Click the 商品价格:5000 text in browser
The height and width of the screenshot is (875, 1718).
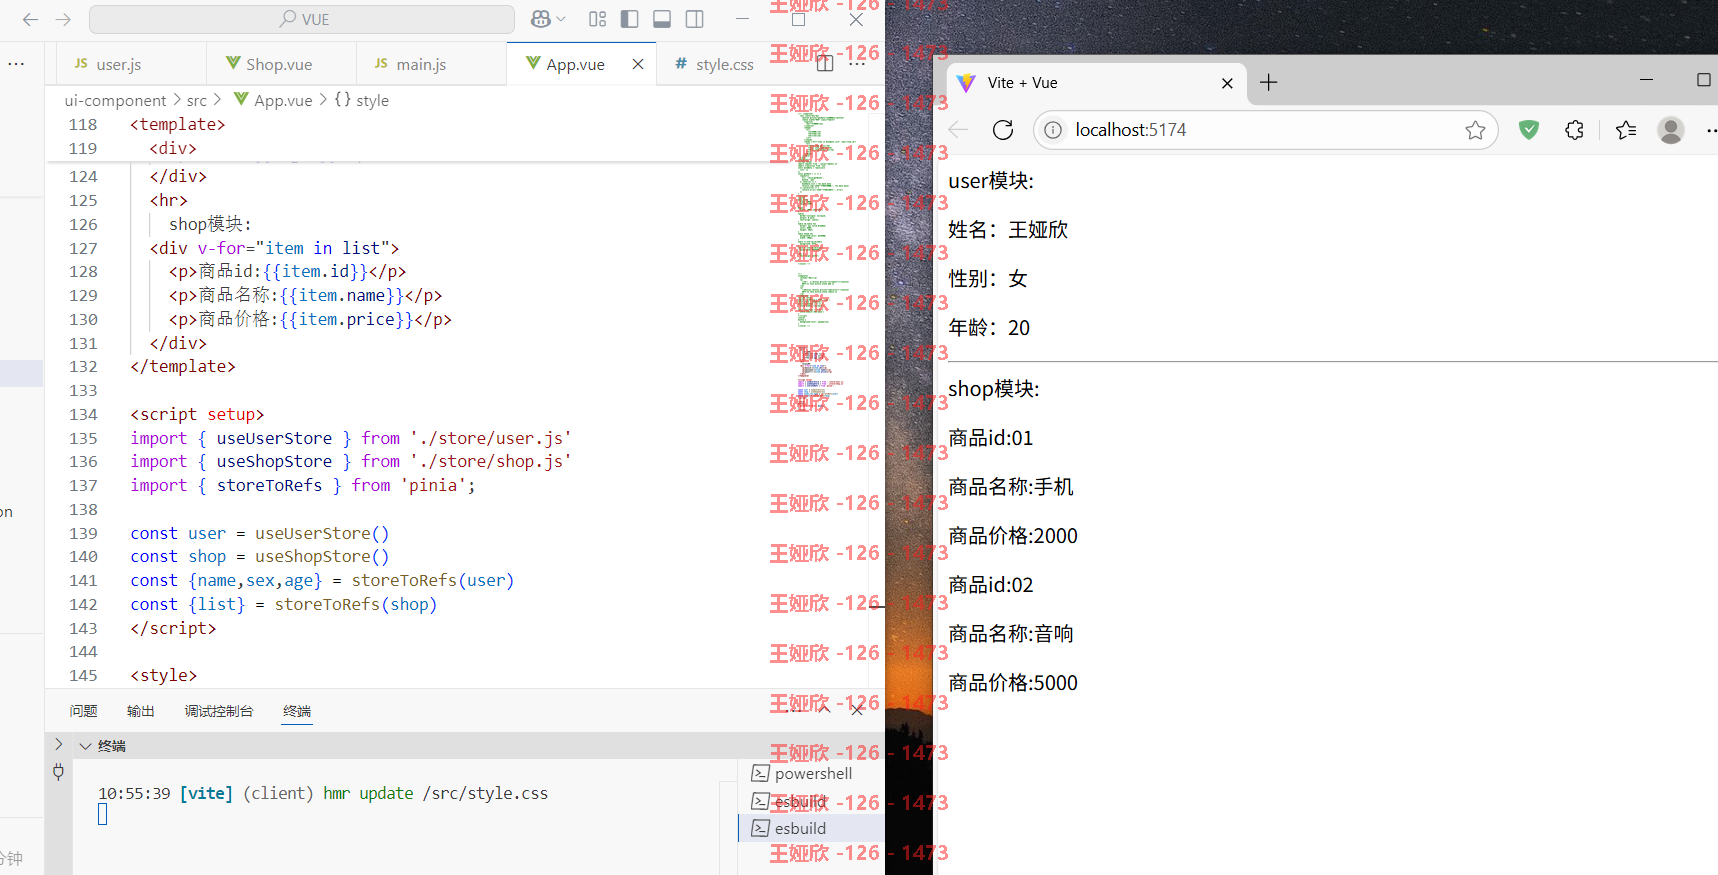click(x=1013, y=683)
